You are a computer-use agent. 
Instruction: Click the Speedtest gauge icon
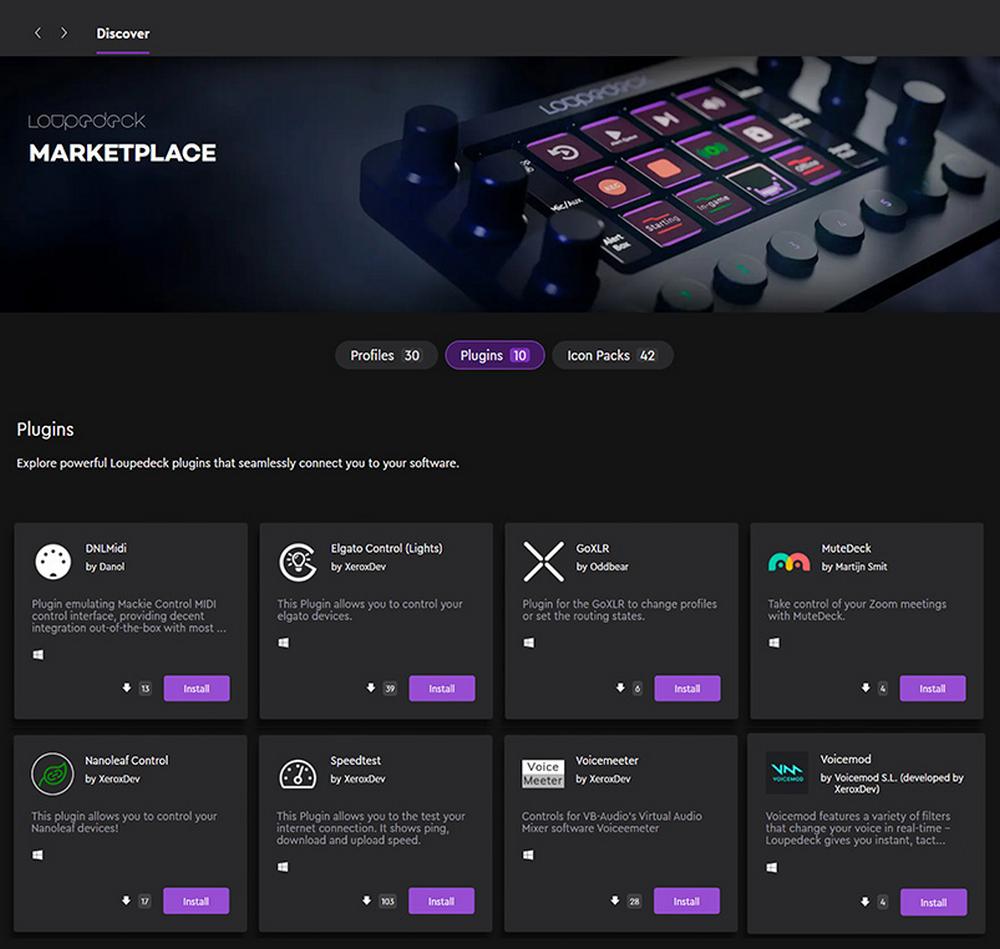(x=297, y=774)
